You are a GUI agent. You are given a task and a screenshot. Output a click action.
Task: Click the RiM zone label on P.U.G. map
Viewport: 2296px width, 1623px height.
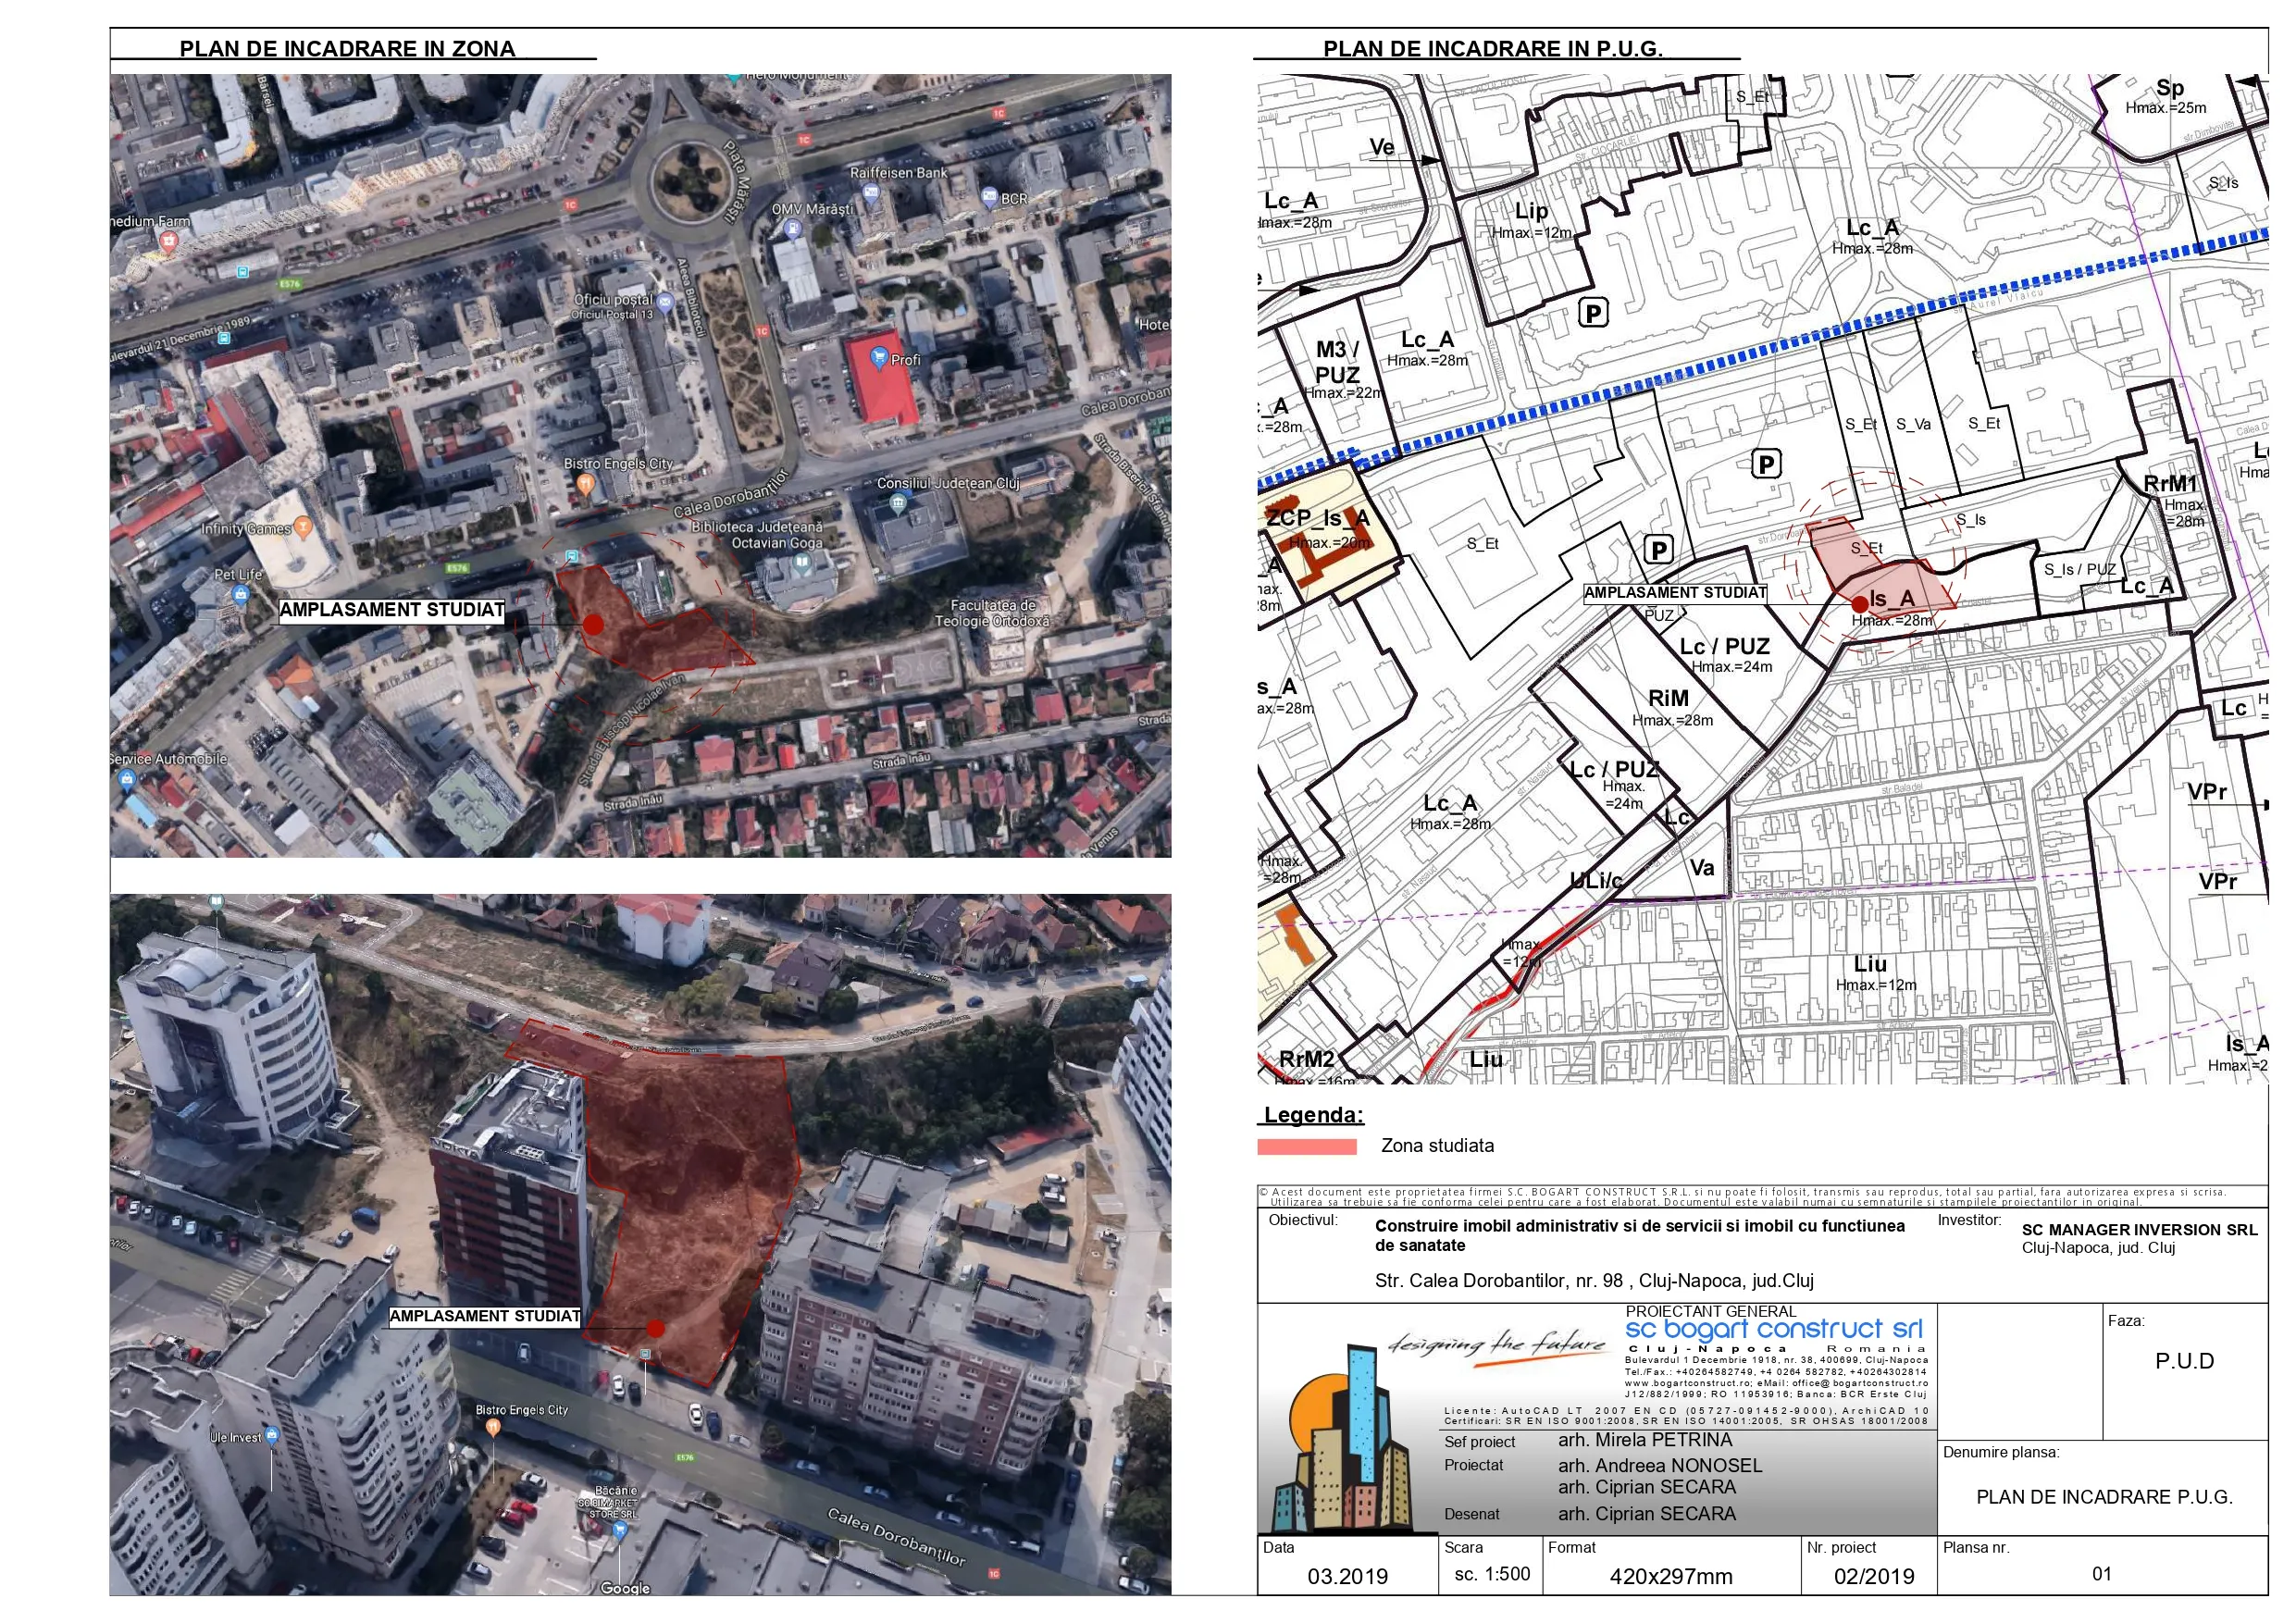pos(1668,698)
